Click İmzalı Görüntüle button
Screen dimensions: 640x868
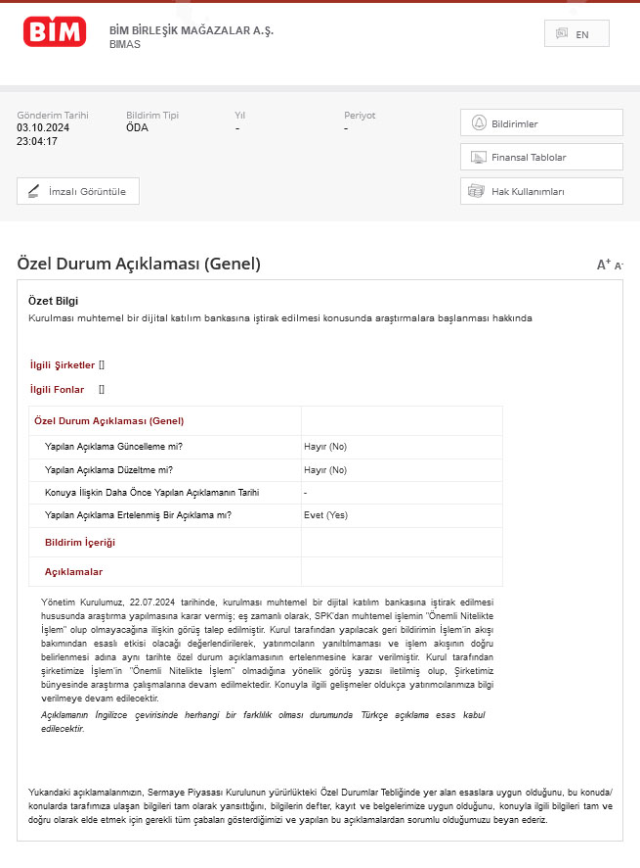(x=78, y=192)
